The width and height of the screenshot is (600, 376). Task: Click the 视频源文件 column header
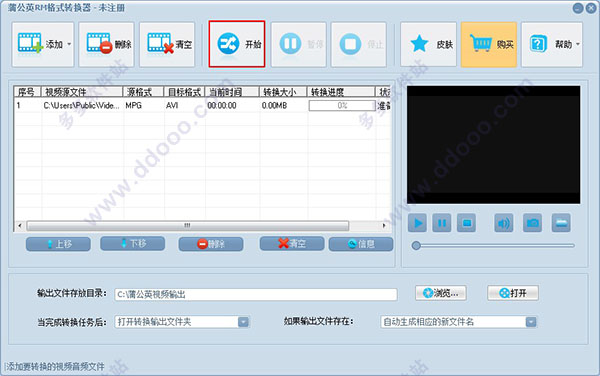coord(82,92)
